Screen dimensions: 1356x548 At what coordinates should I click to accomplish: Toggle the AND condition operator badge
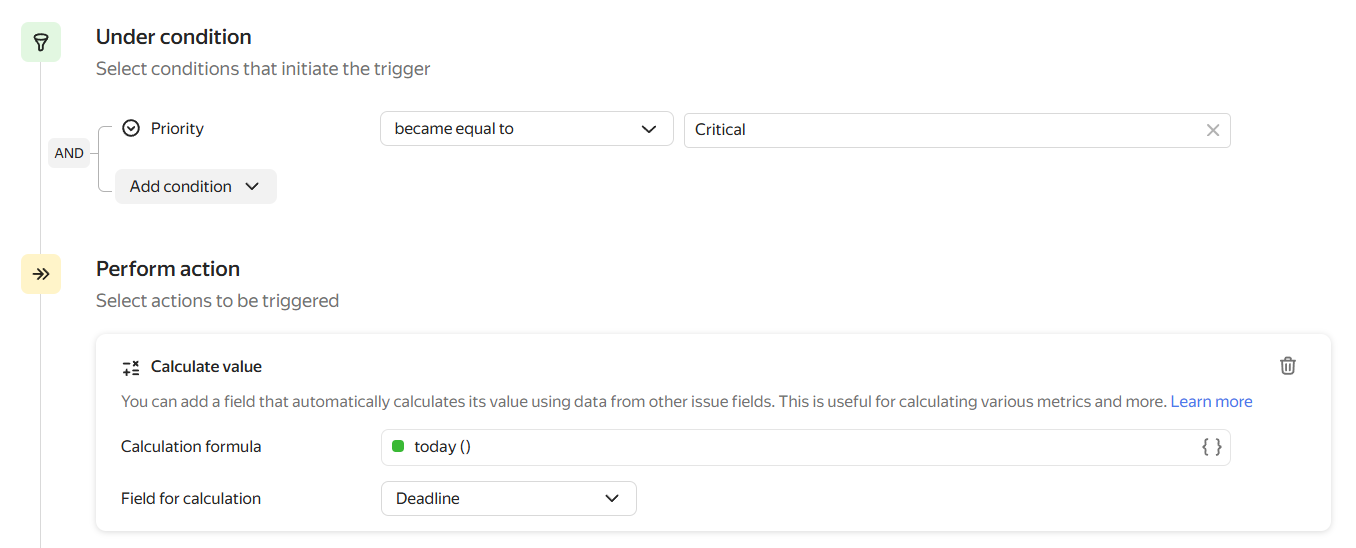pos(69,153)
